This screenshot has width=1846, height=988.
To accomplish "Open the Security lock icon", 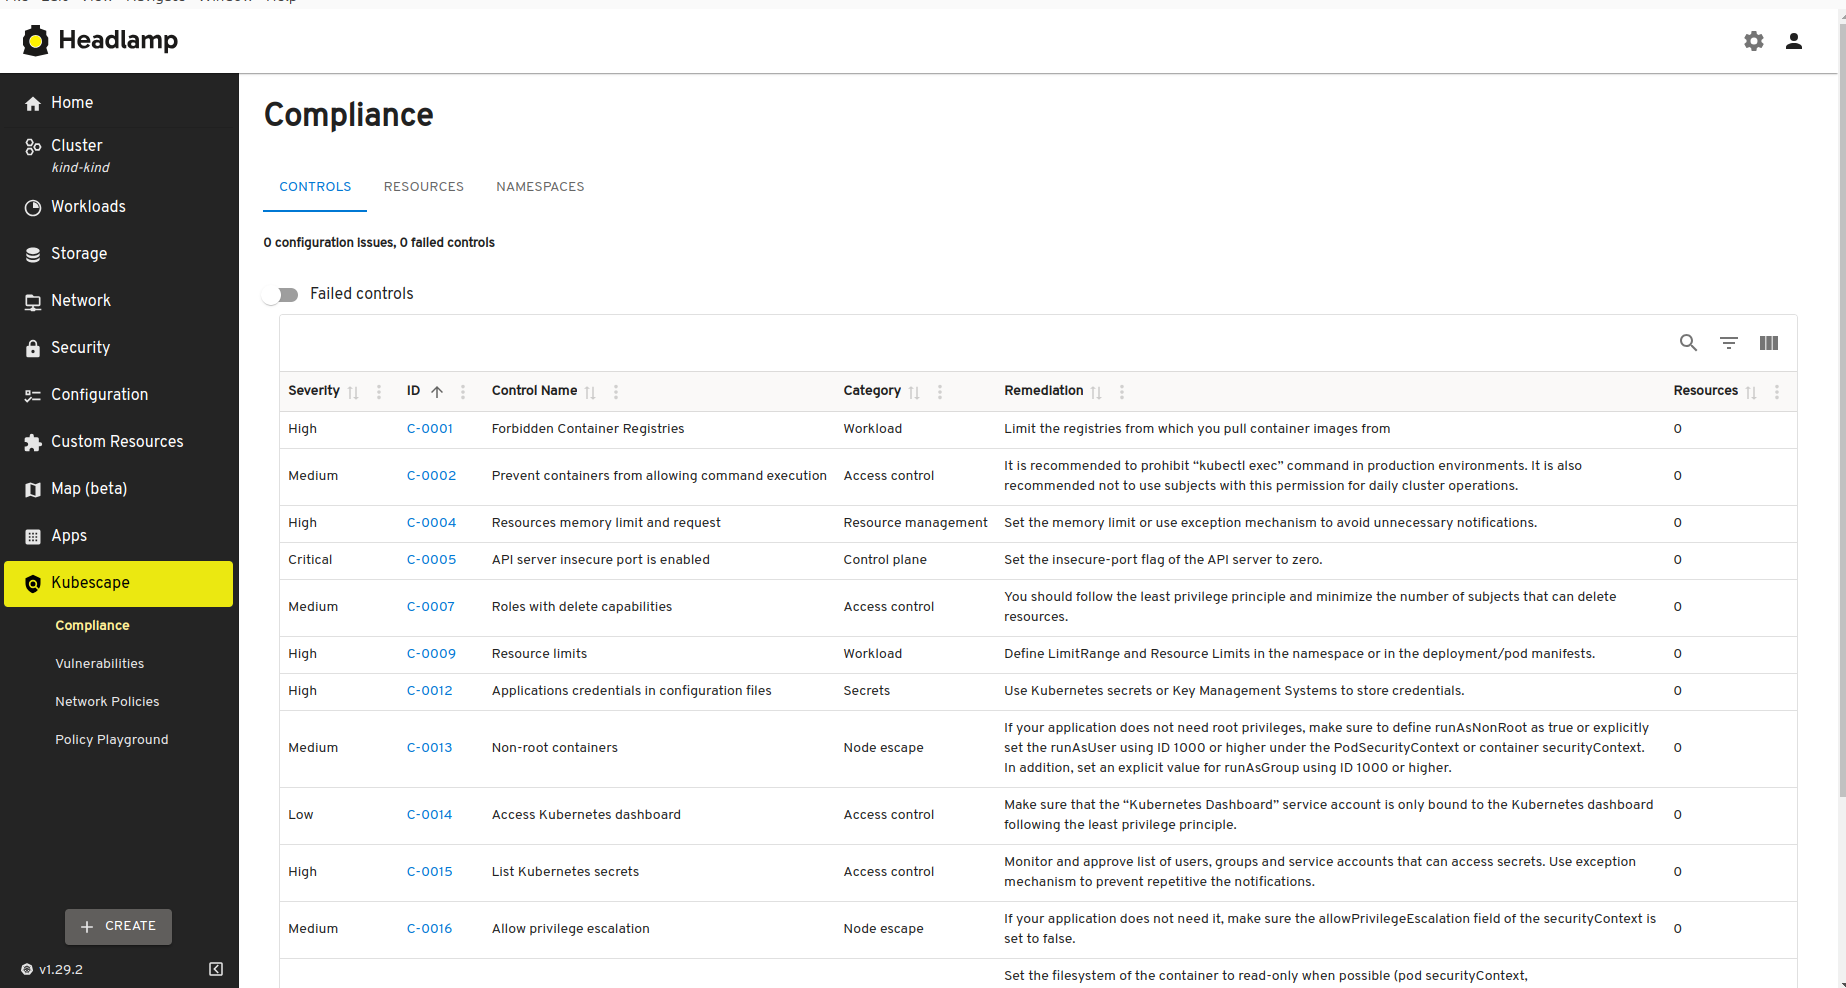I will (33, 348).
